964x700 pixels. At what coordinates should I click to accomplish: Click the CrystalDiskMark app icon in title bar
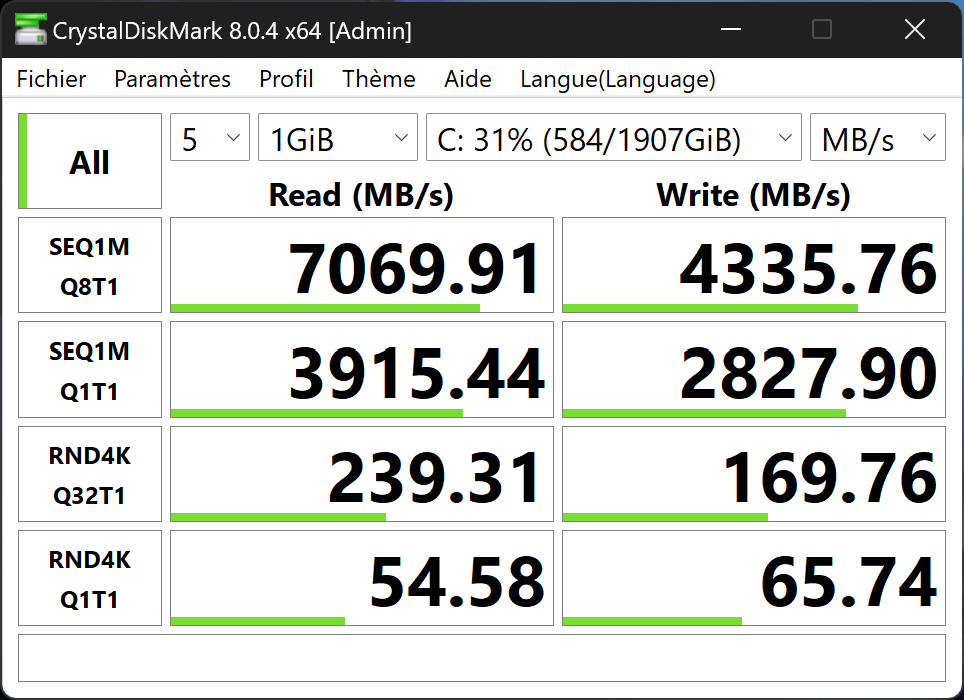pyautogui.click(x=29, y=30)
